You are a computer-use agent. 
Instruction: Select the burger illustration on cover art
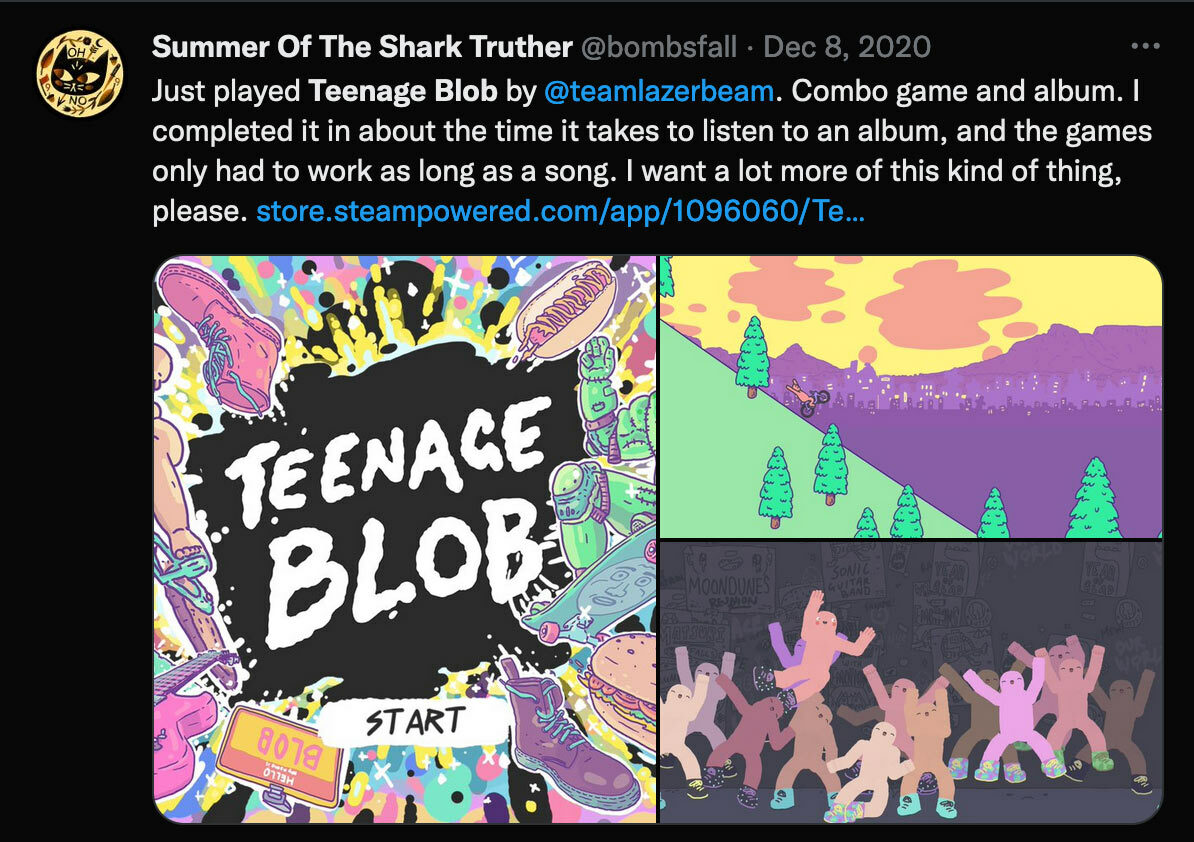tap(619, 689)
